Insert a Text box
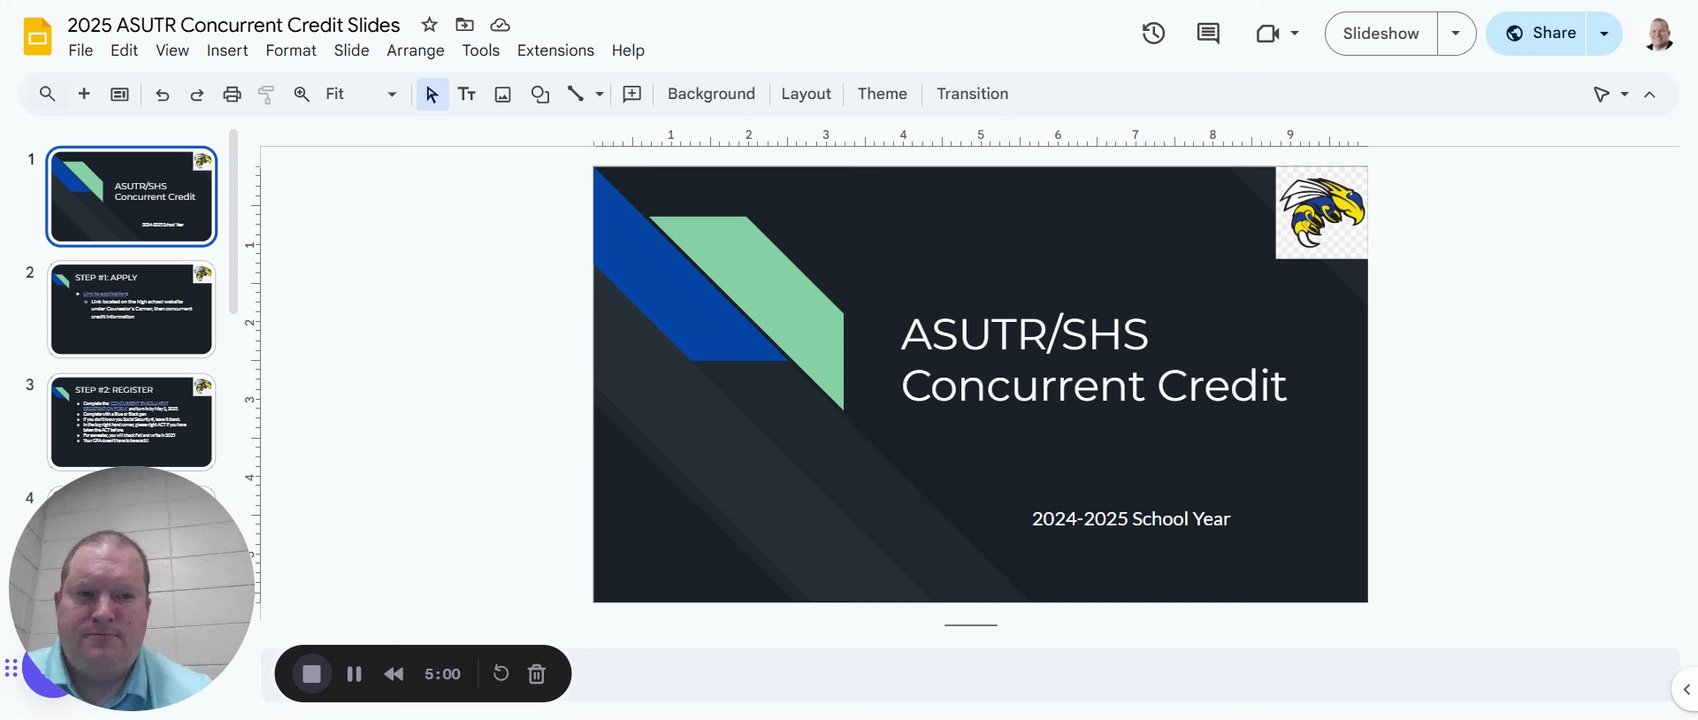This screenshot has width=1698, height=720. [467, 94]
